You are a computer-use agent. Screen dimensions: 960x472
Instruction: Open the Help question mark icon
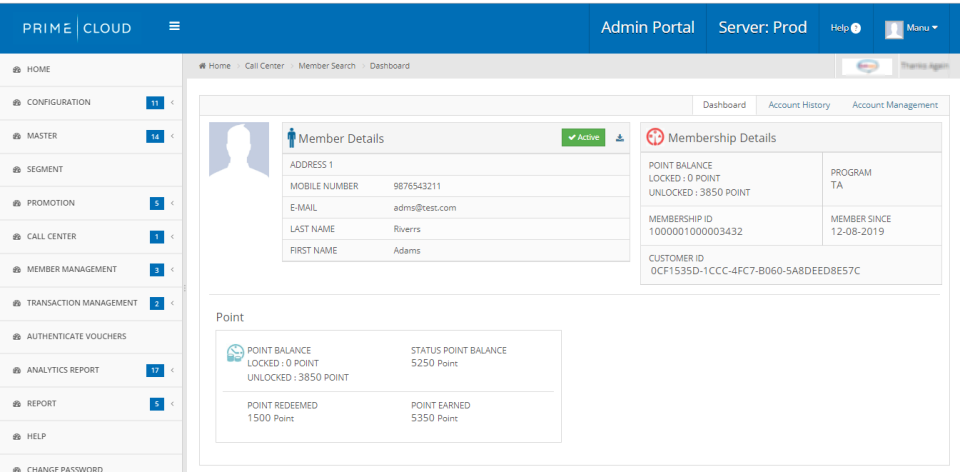[856, 28]
